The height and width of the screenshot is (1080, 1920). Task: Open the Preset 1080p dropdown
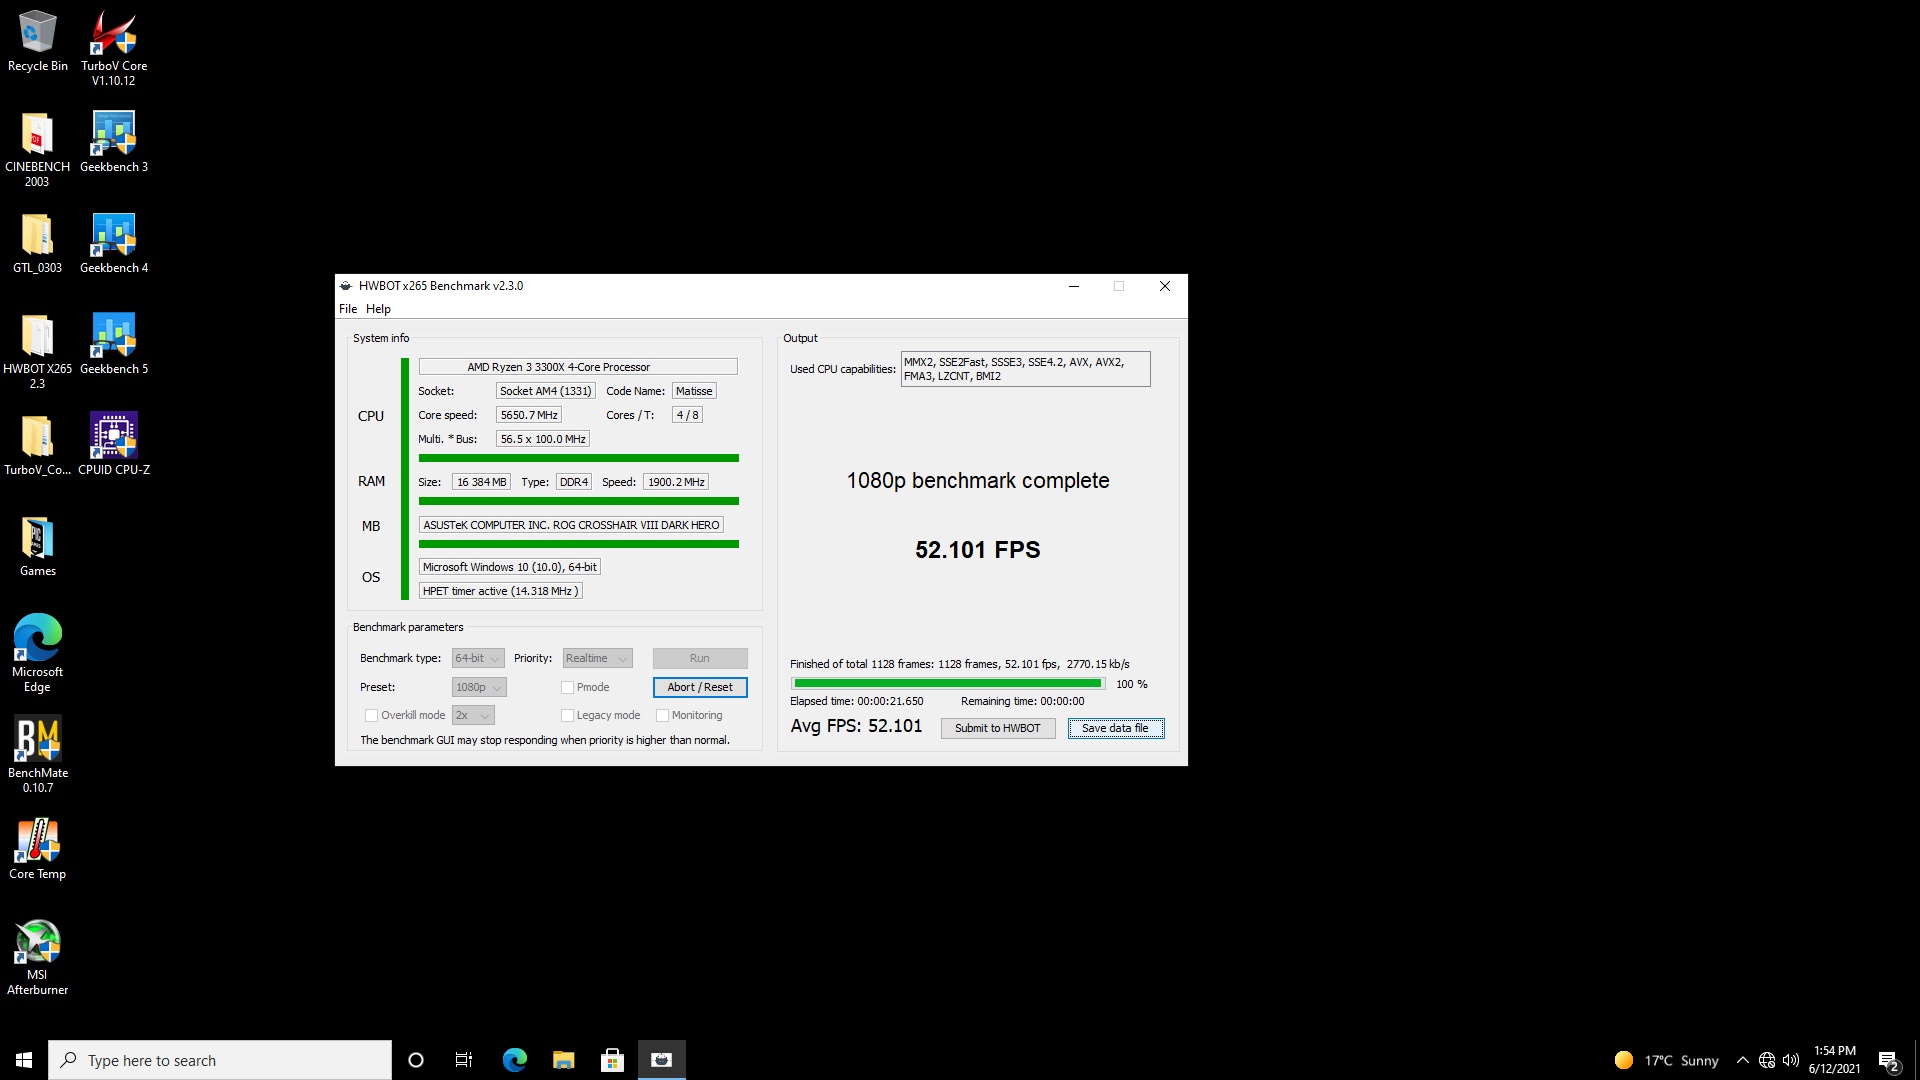pos(479,687)
